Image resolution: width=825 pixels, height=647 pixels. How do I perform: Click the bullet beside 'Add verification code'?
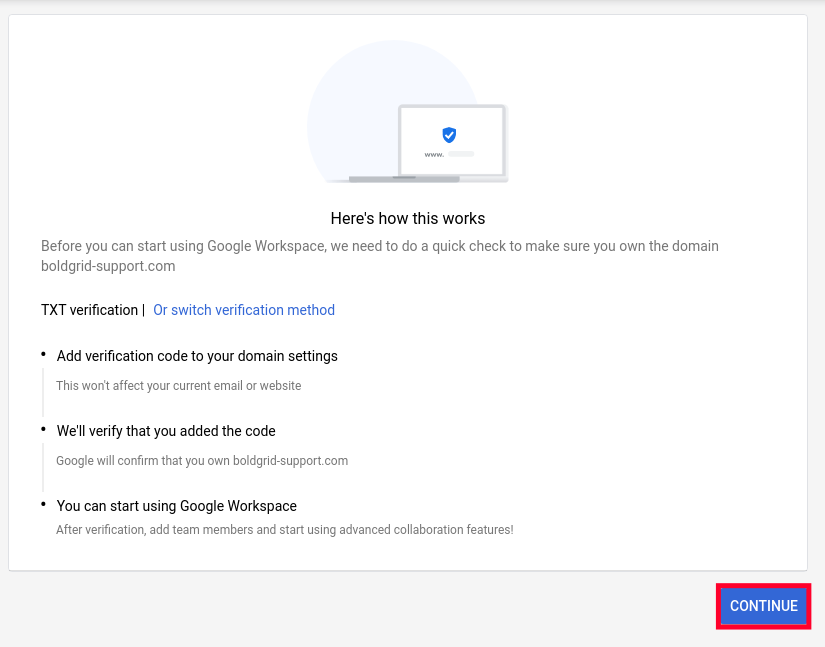pos(44,354)
